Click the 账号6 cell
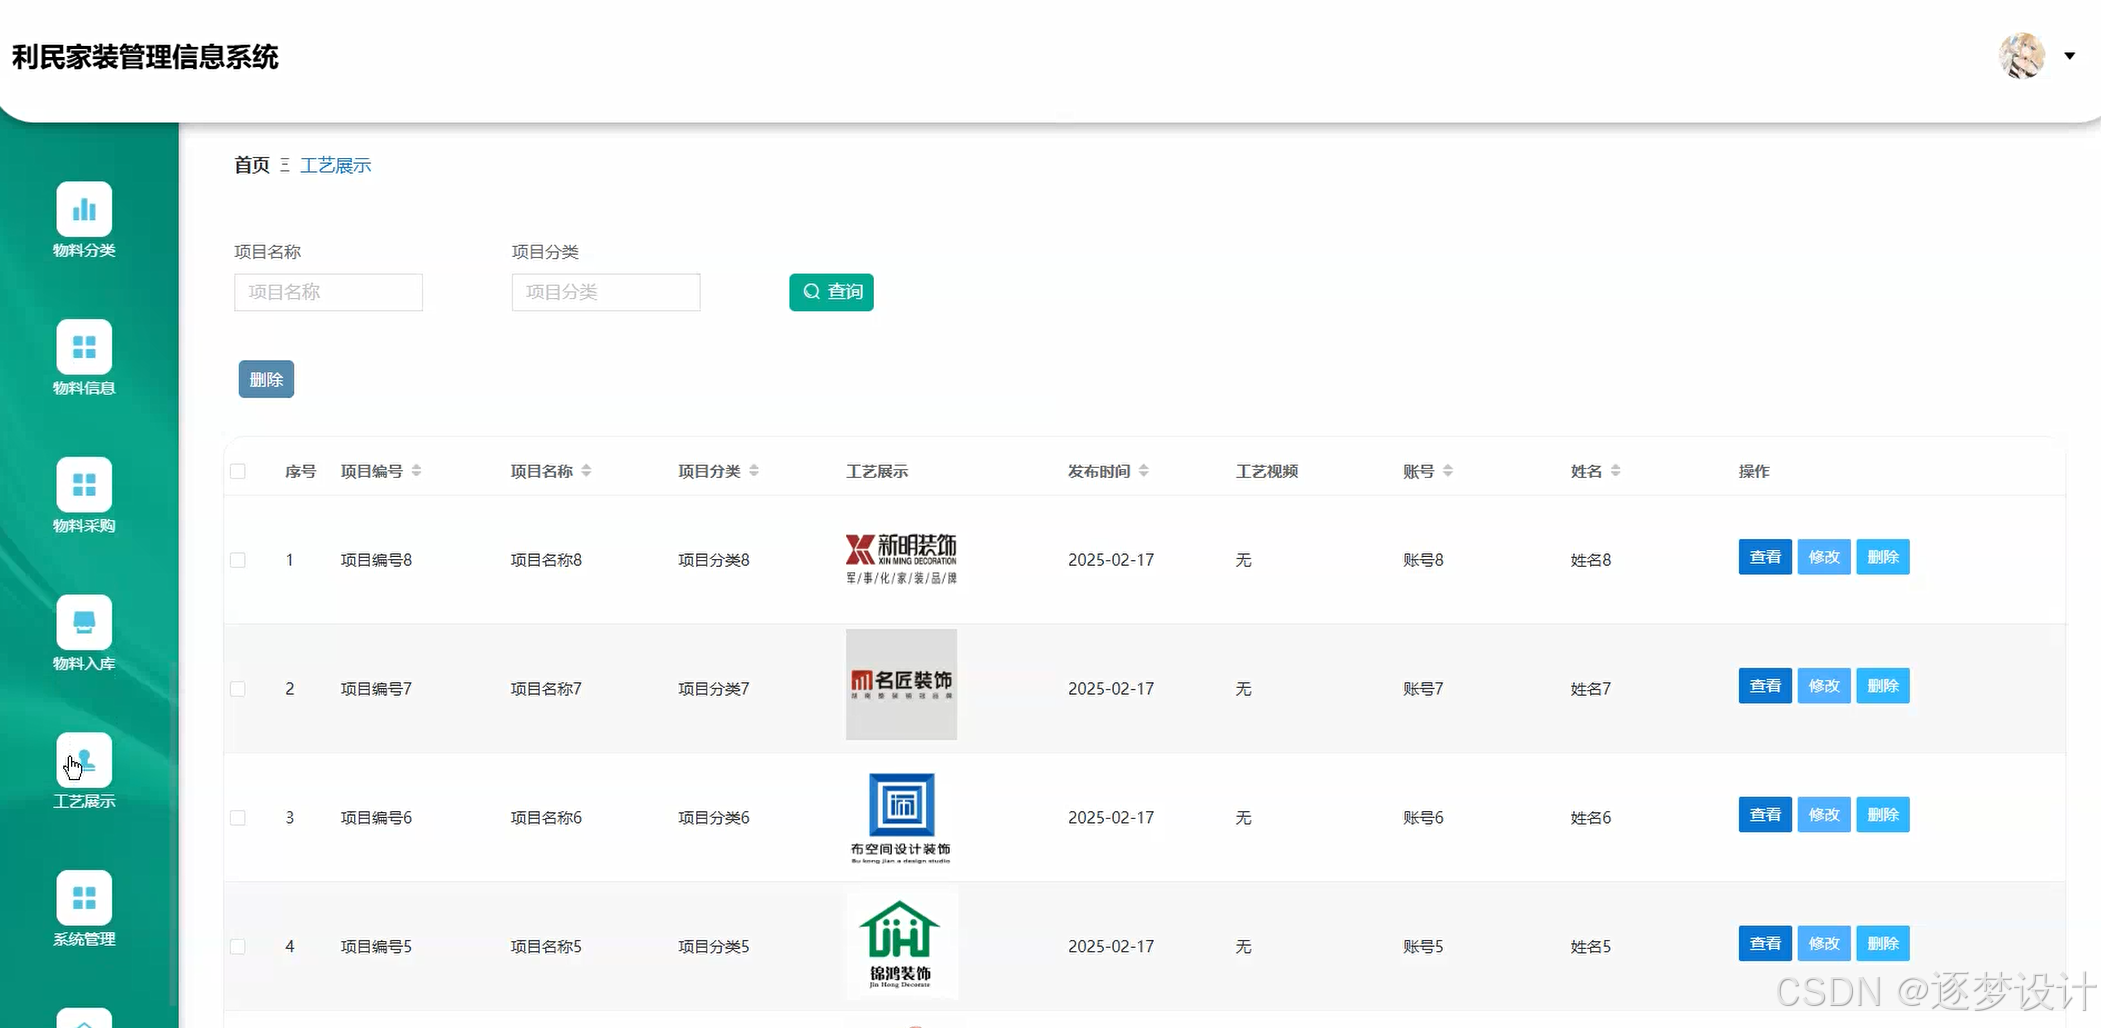Viewport: 2101px width, 1028px height. pyautogui.click(x=1423, y=818)
